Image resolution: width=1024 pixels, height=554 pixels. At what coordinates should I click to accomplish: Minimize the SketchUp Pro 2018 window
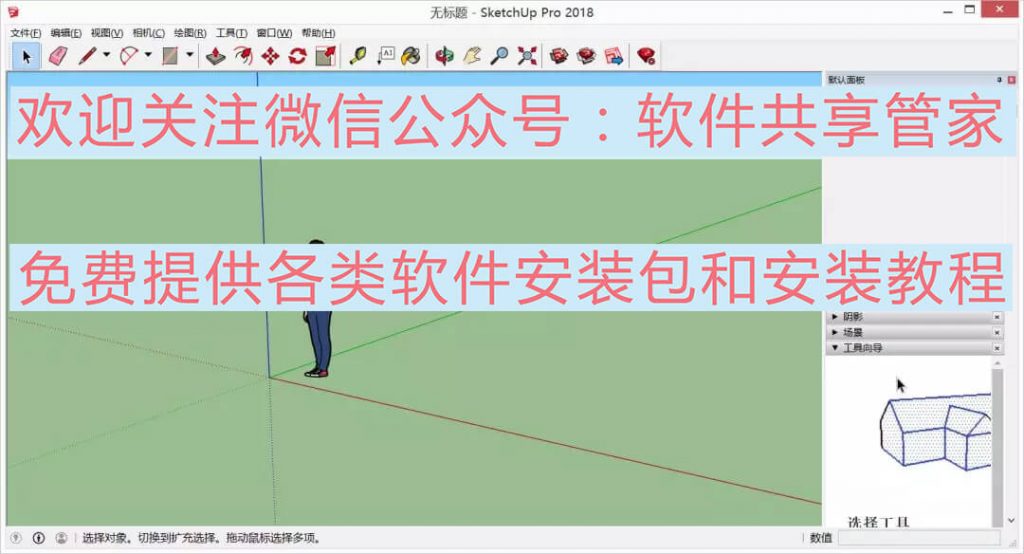tap(948, 11)
